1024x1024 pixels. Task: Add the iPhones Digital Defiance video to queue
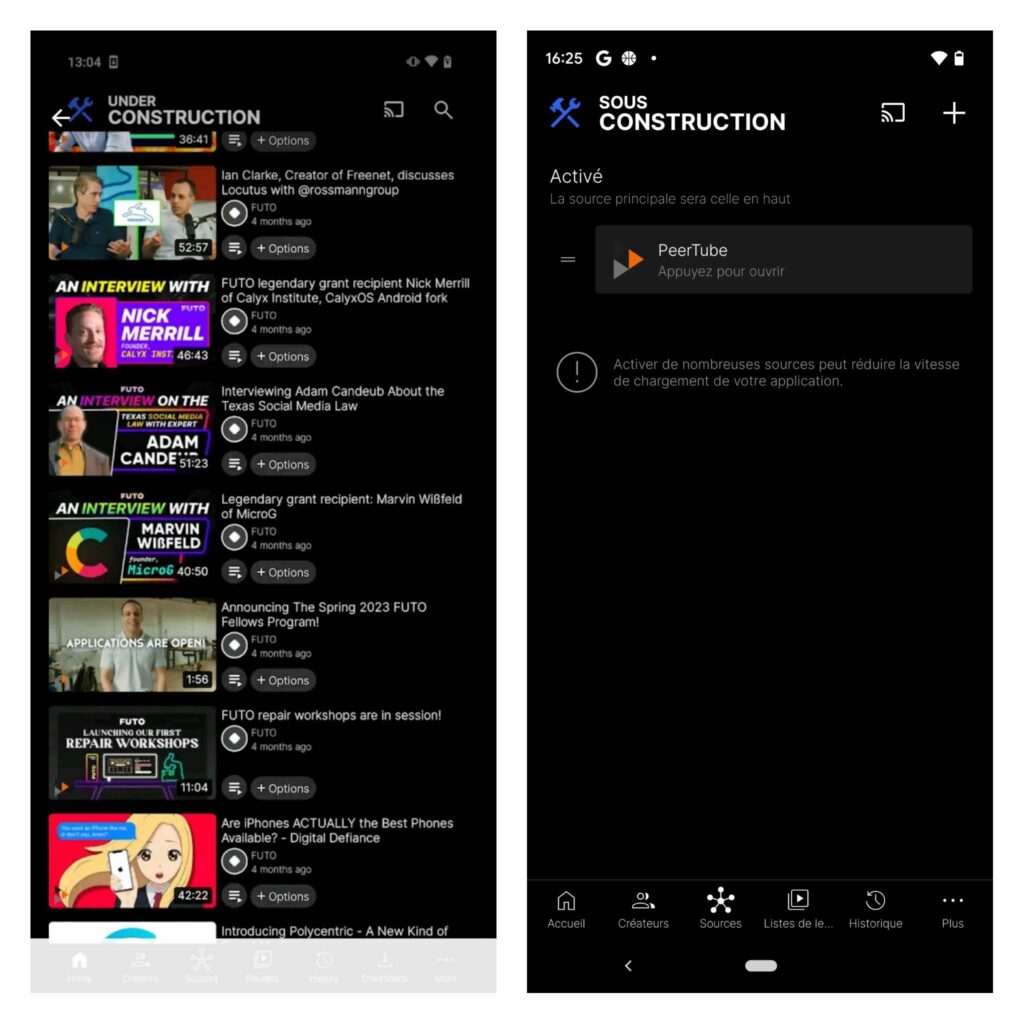234,896
